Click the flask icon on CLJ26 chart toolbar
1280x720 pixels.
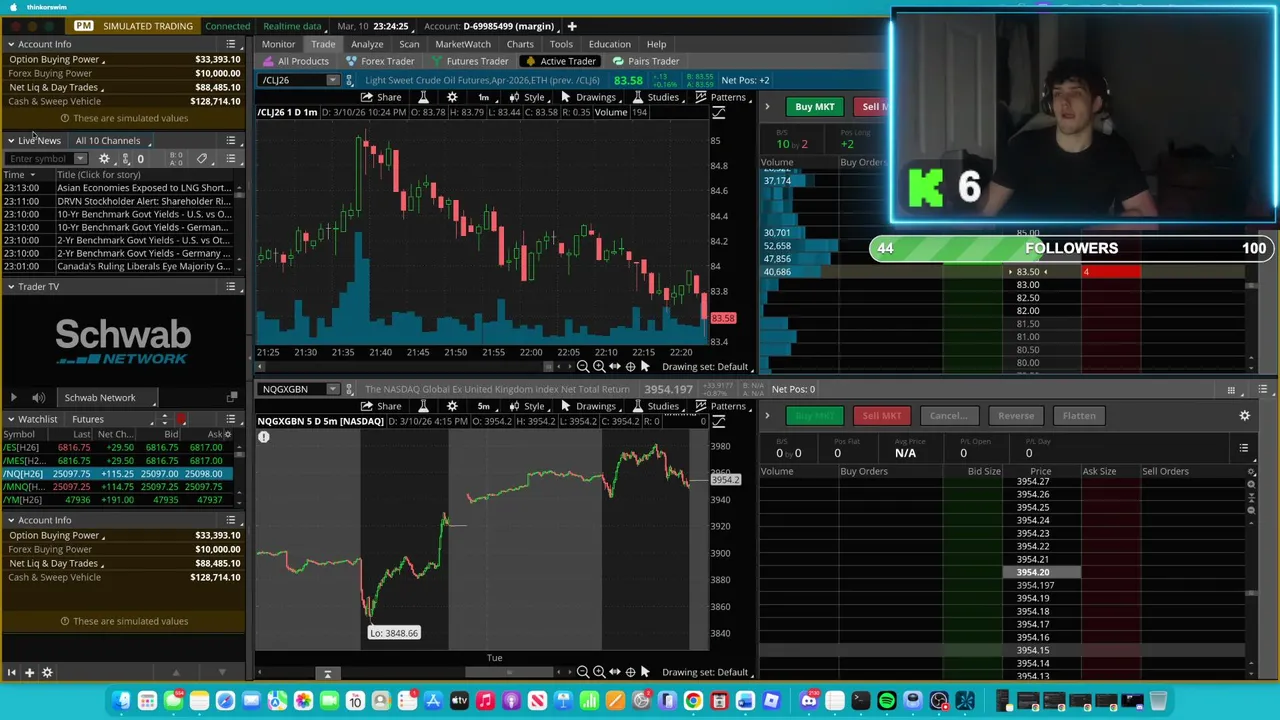coord(423,97)
